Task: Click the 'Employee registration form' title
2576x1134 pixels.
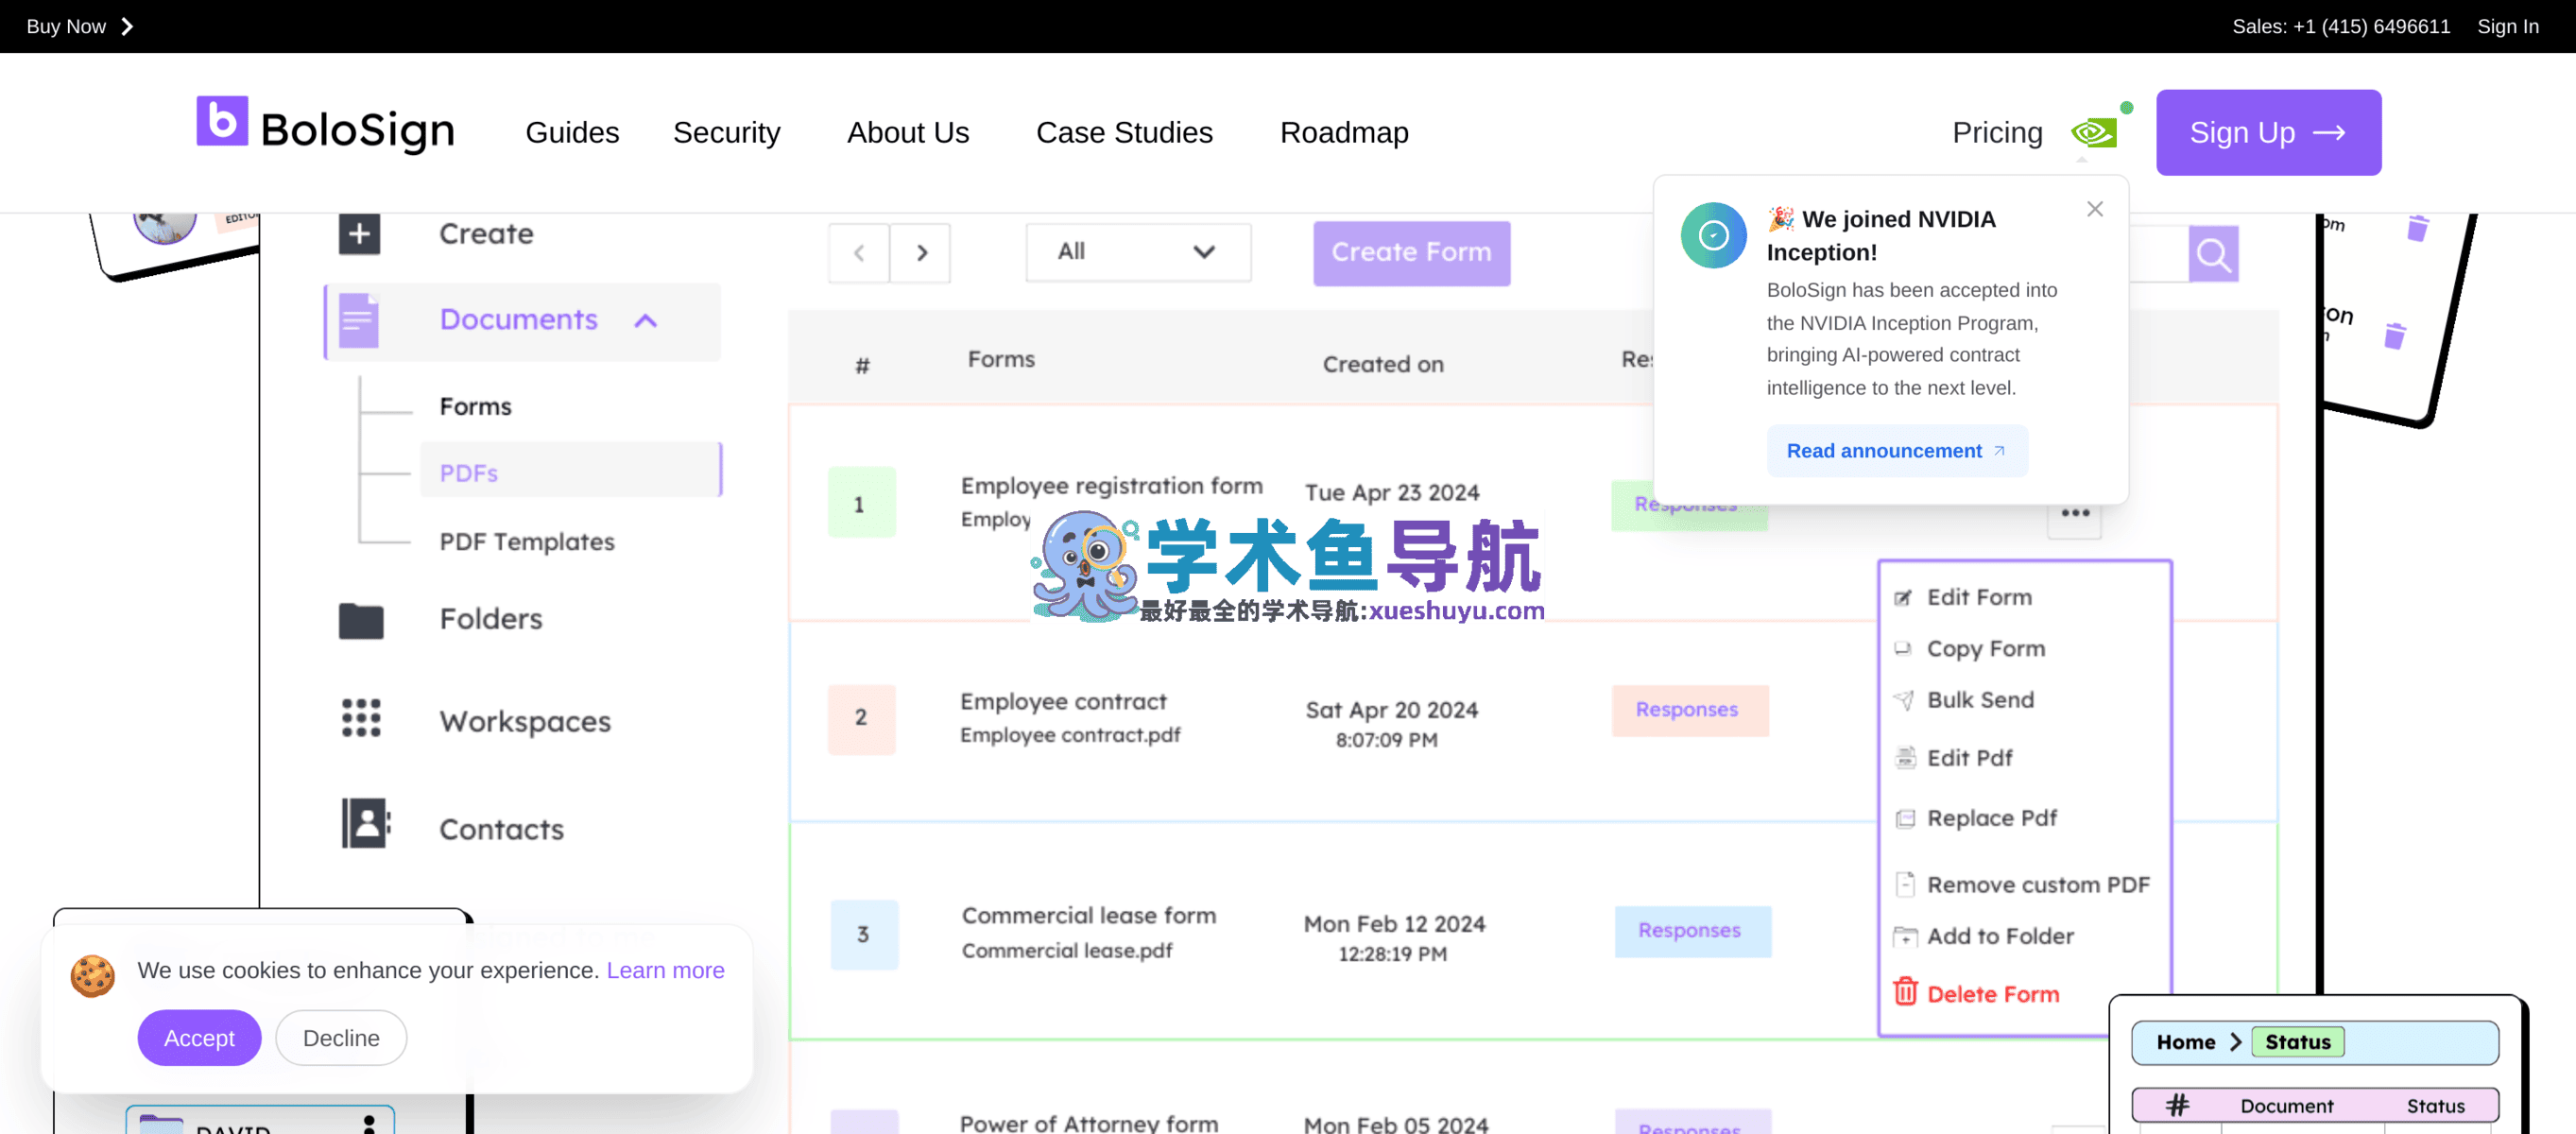Action: (1111, 486)
